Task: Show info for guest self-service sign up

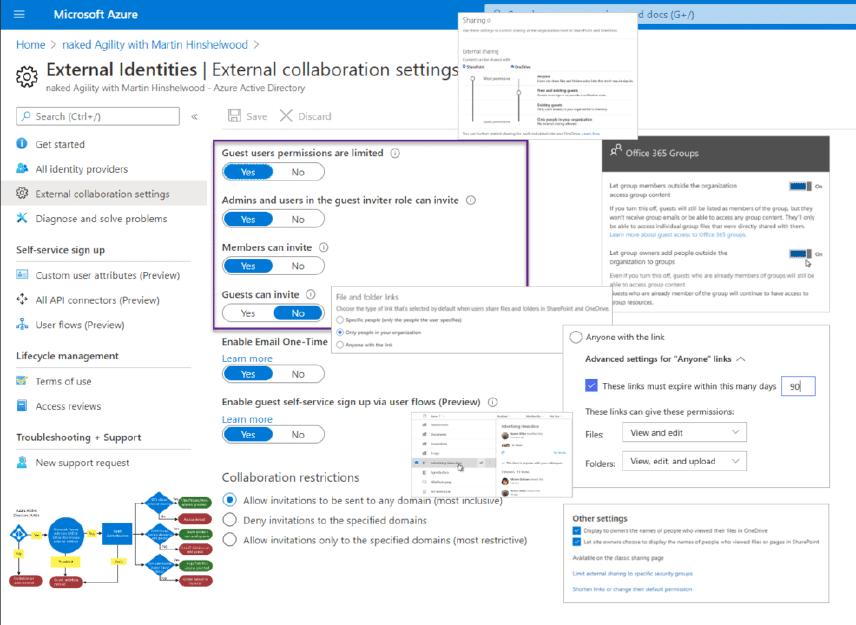Action: (493, 402)
